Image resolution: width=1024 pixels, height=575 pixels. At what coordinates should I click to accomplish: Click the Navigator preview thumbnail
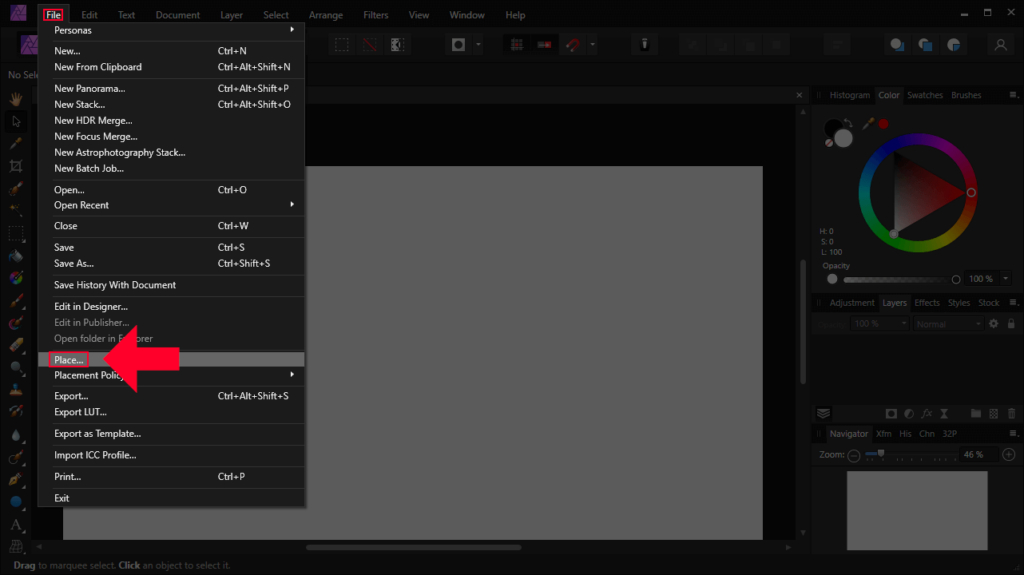917,509
